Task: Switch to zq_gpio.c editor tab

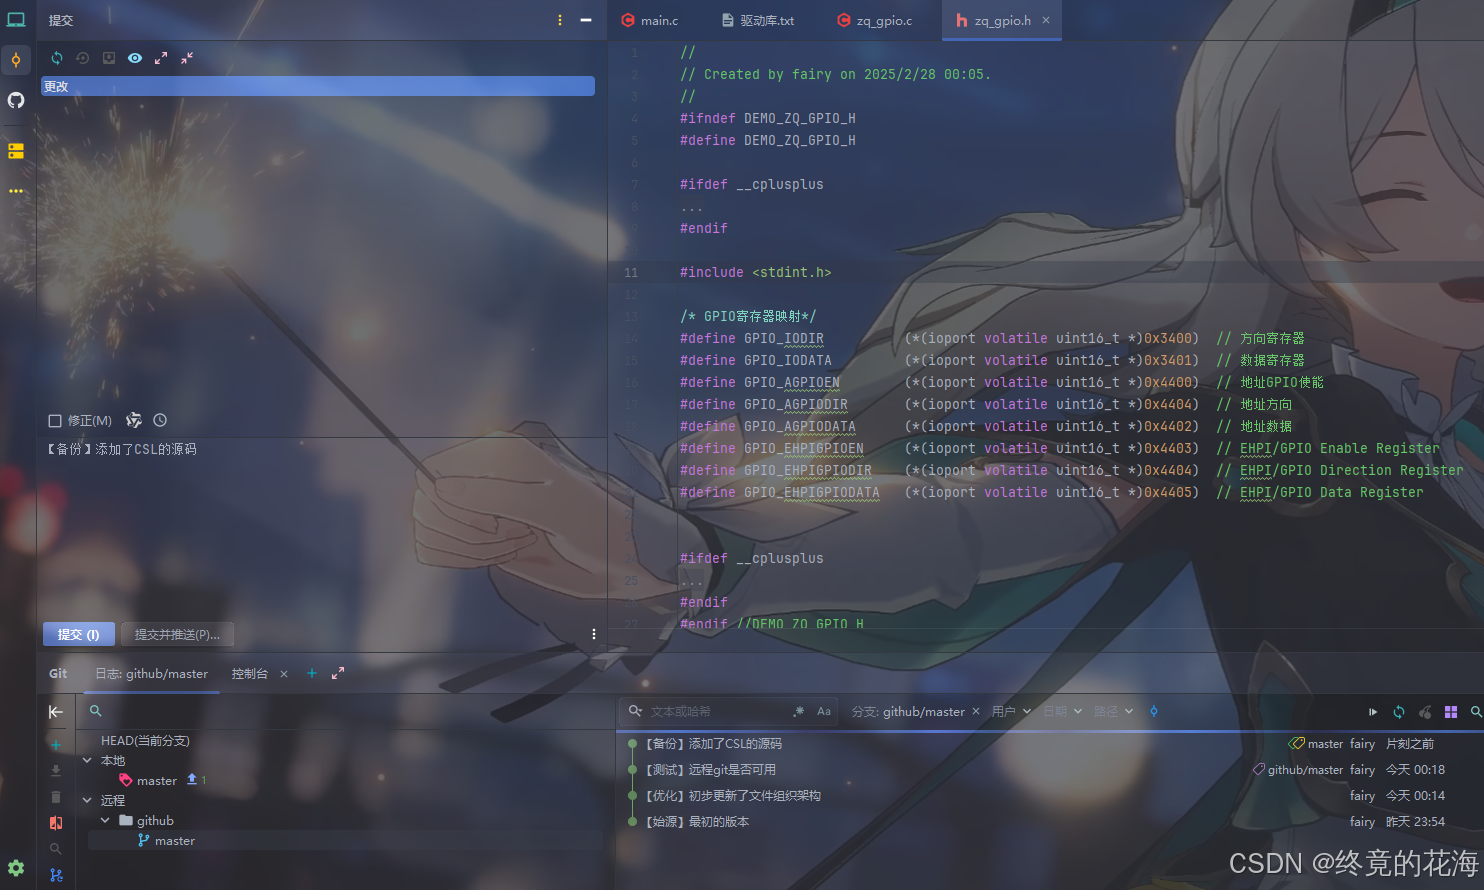Action: [875, 20]
